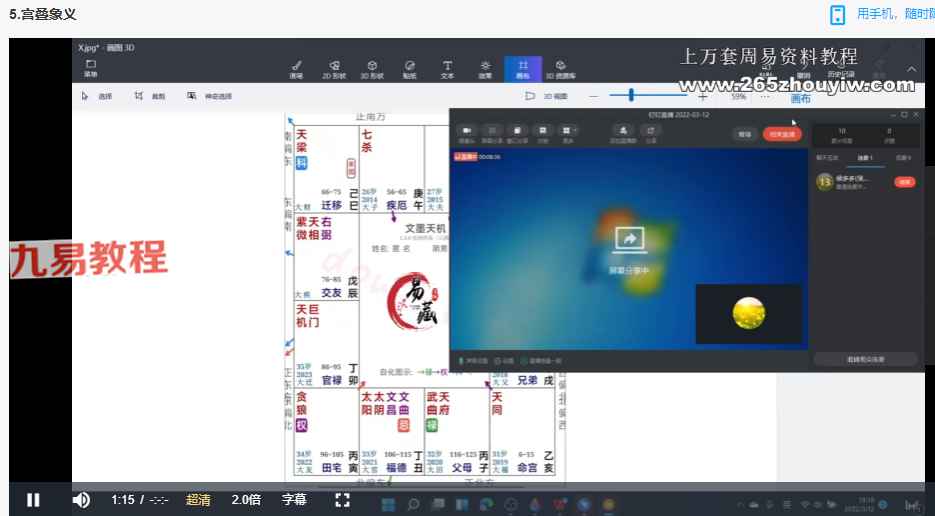The image size is (935, 516).
Task: Pause the video playback
Action: click(33, 499)
